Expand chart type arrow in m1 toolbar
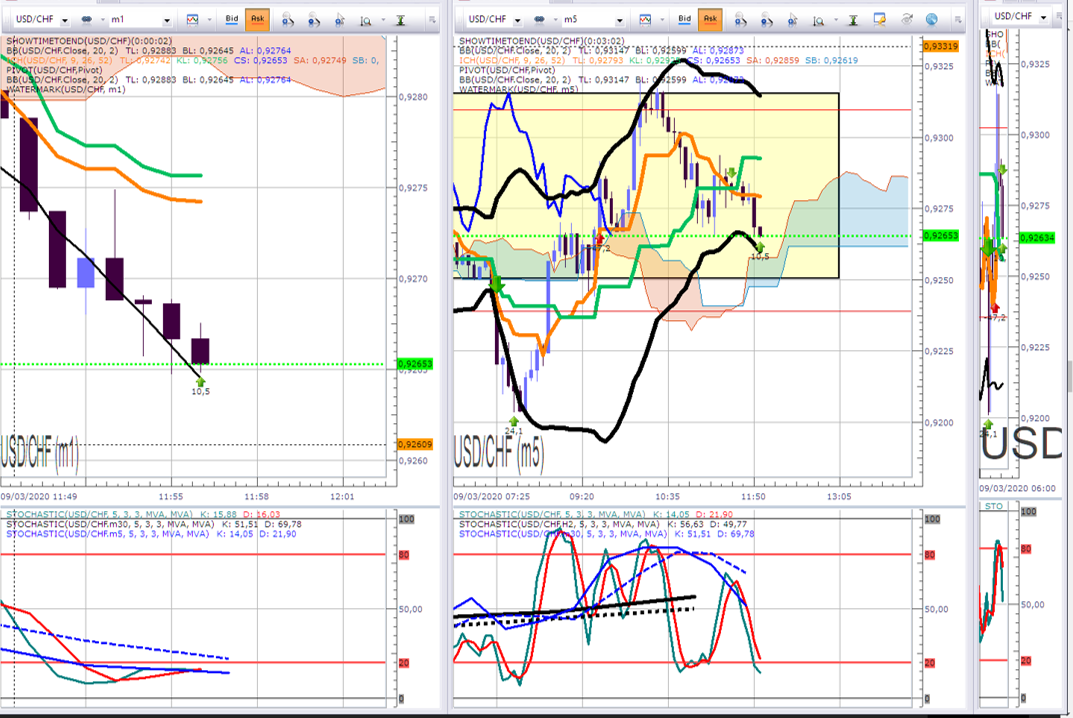Viewport: 1073px width, 718px height. coord(209,20)
